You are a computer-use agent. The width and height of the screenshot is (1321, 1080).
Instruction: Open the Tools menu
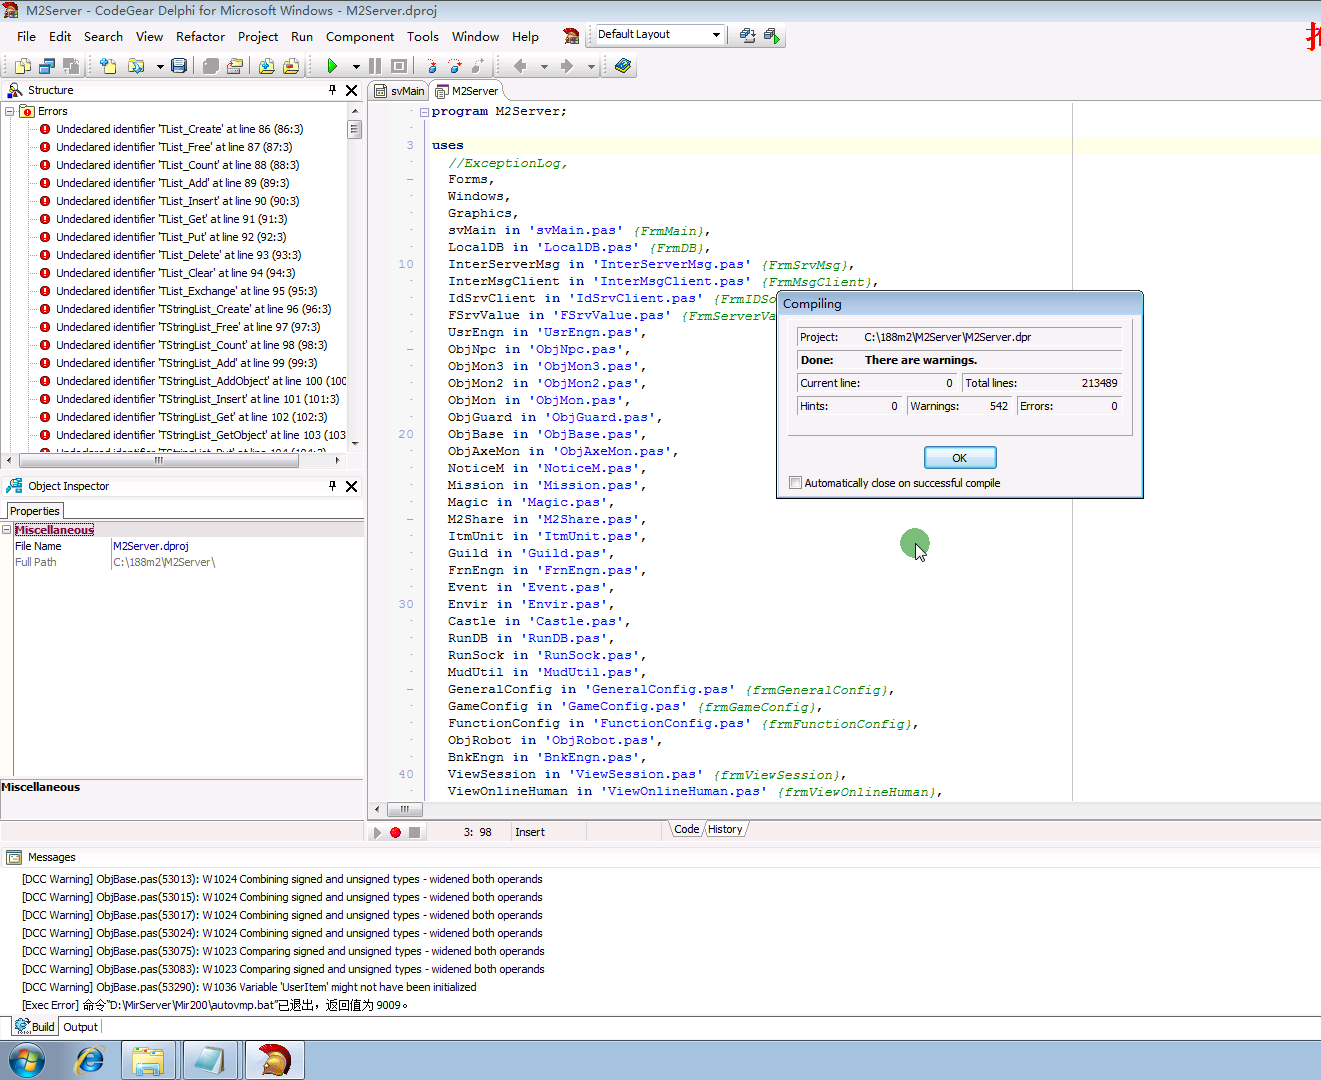click(x=423, y=36)
